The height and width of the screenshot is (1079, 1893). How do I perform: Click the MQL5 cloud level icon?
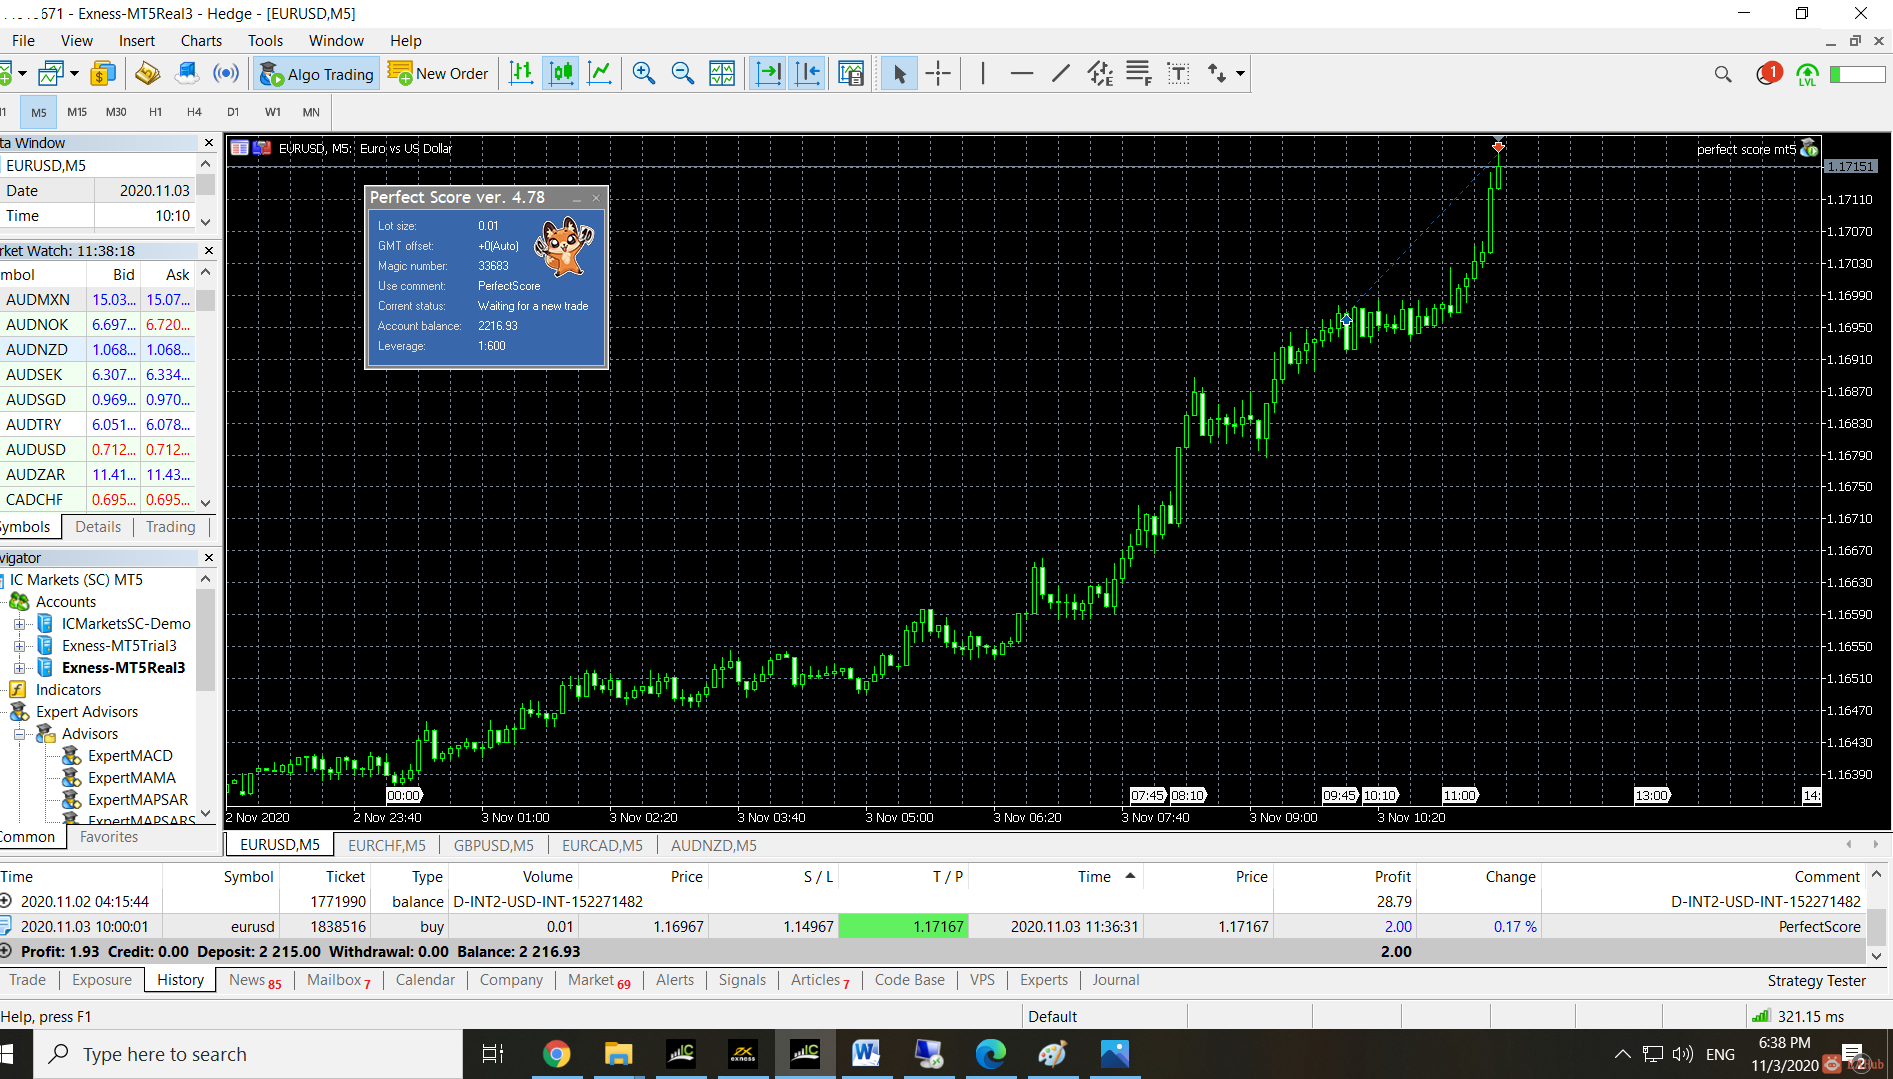(x=1807, y=74)
